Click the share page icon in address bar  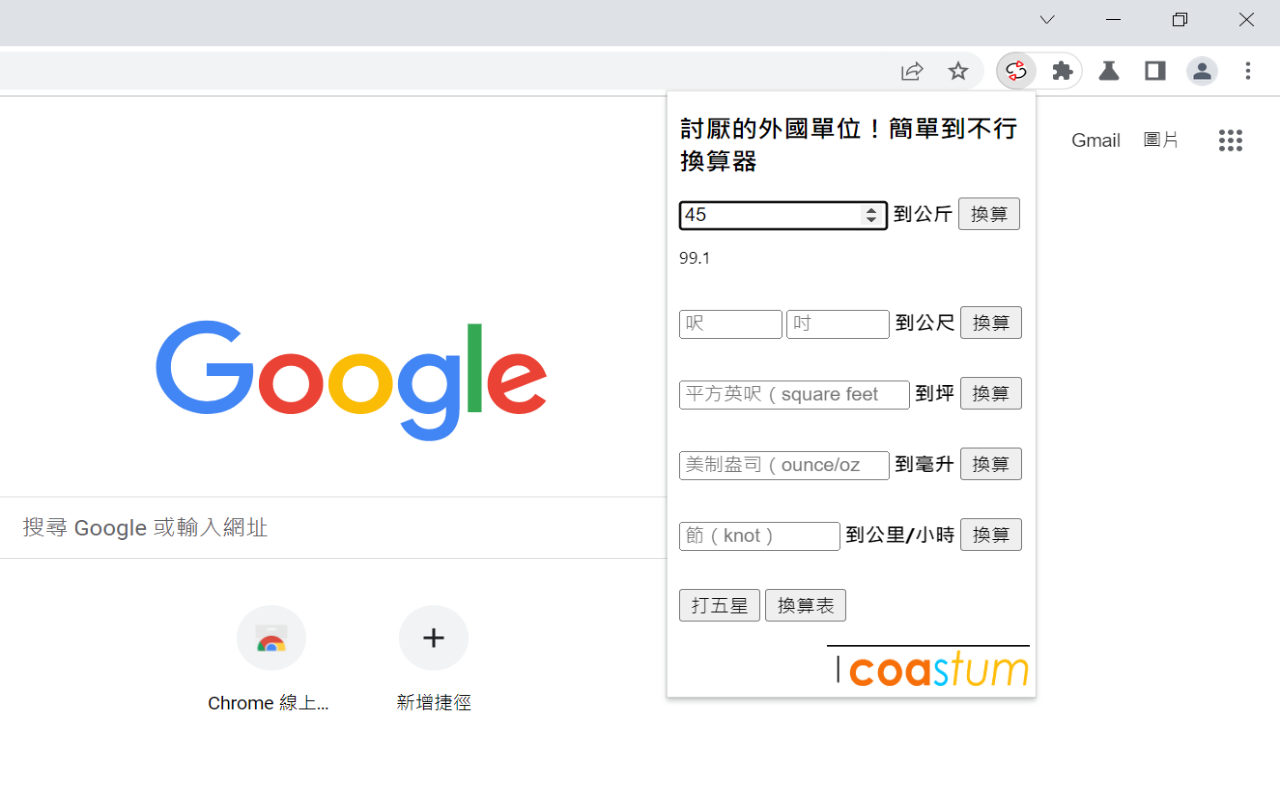pos(912,71)
